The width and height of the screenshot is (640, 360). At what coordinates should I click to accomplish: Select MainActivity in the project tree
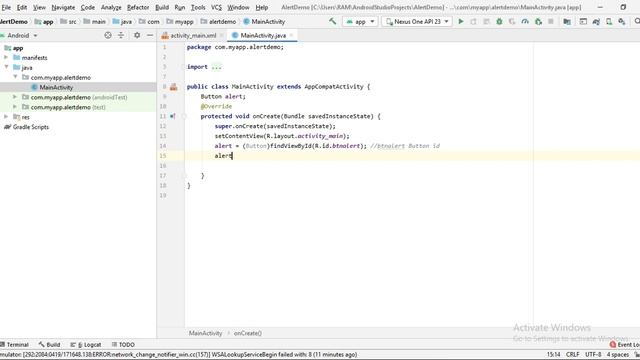click(56, 87)
